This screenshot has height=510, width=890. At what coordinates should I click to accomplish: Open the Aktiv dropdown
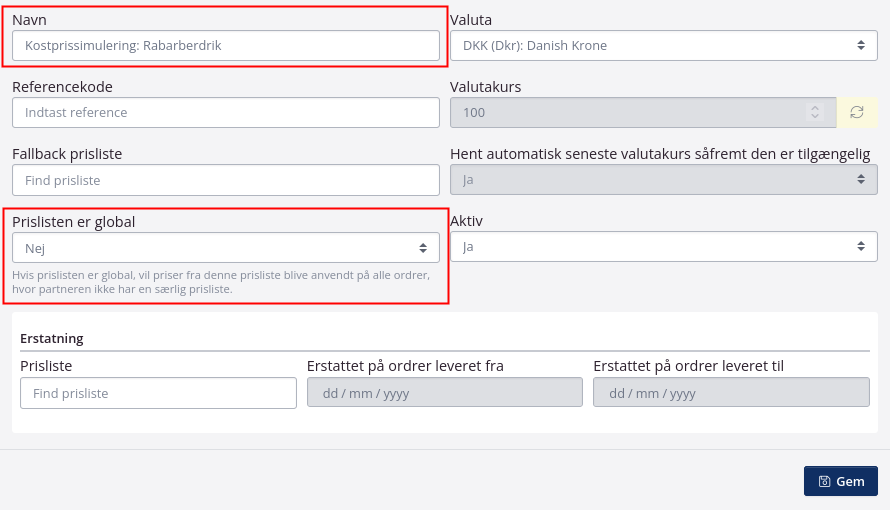coord(663,246)
